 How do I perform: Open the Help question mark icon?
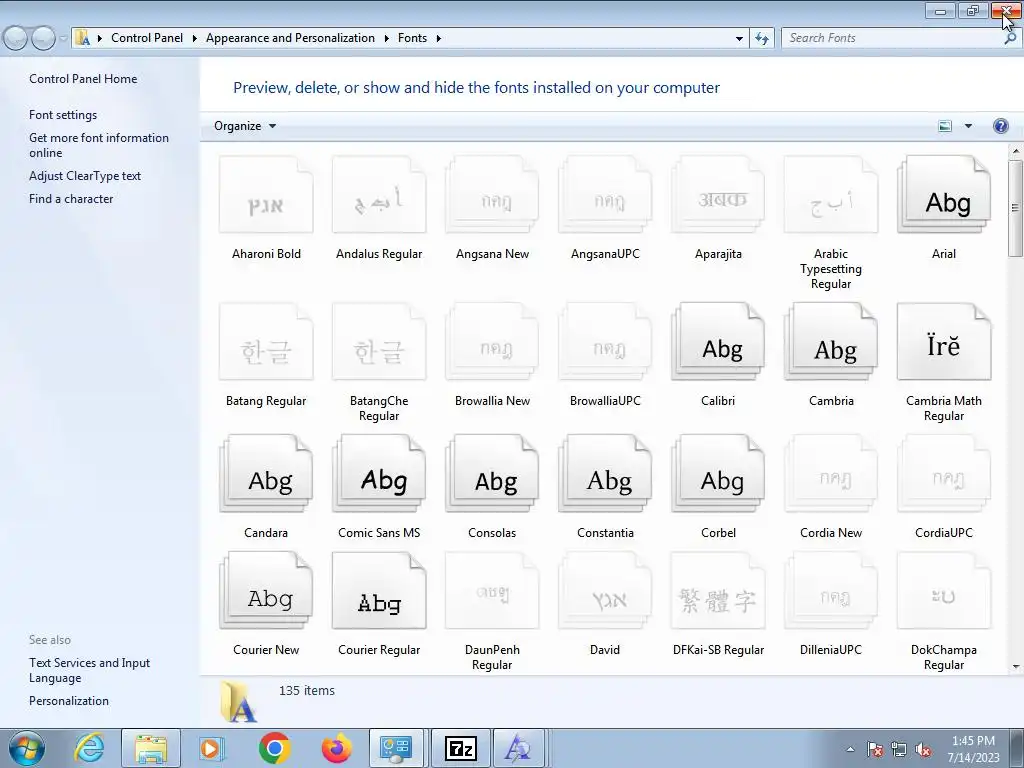[1000, 126]
